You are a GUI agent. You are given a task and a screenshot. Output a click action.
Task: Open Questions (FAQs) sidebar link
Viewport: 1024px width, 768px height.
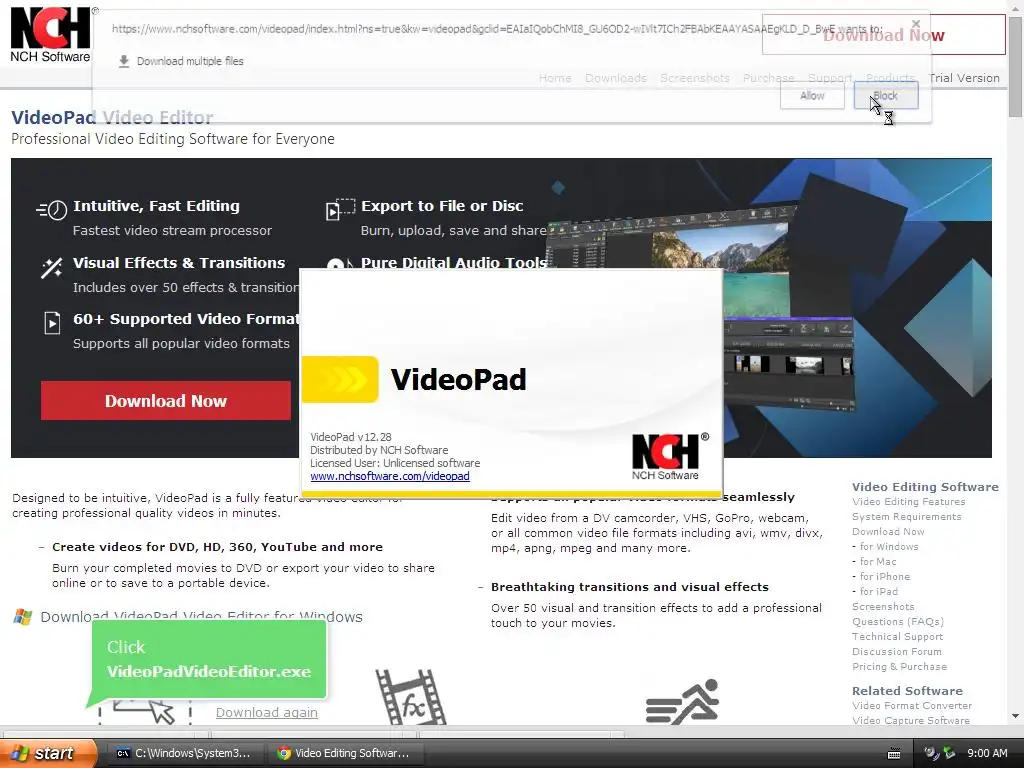pyautogui.click(x=897, y=622)
